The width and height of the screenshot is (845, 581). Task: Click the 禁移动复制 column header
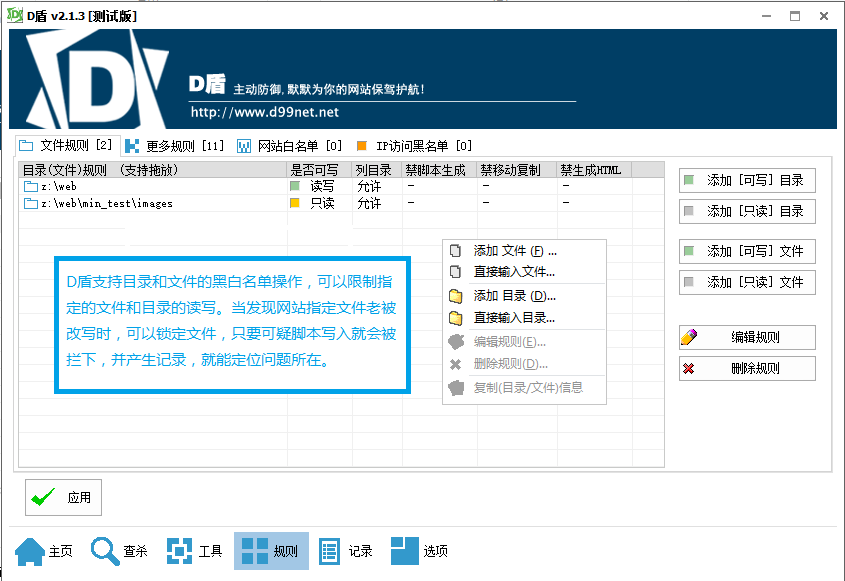tap(517, 170)
